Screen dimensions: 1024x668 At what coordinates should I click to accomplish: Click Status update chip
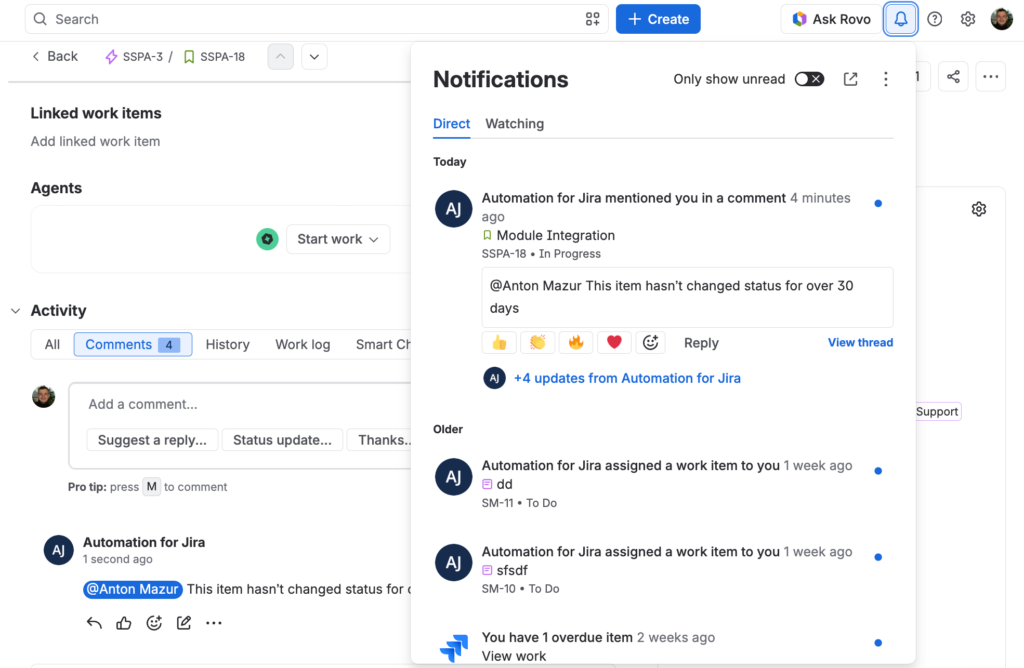pos(282,440)
